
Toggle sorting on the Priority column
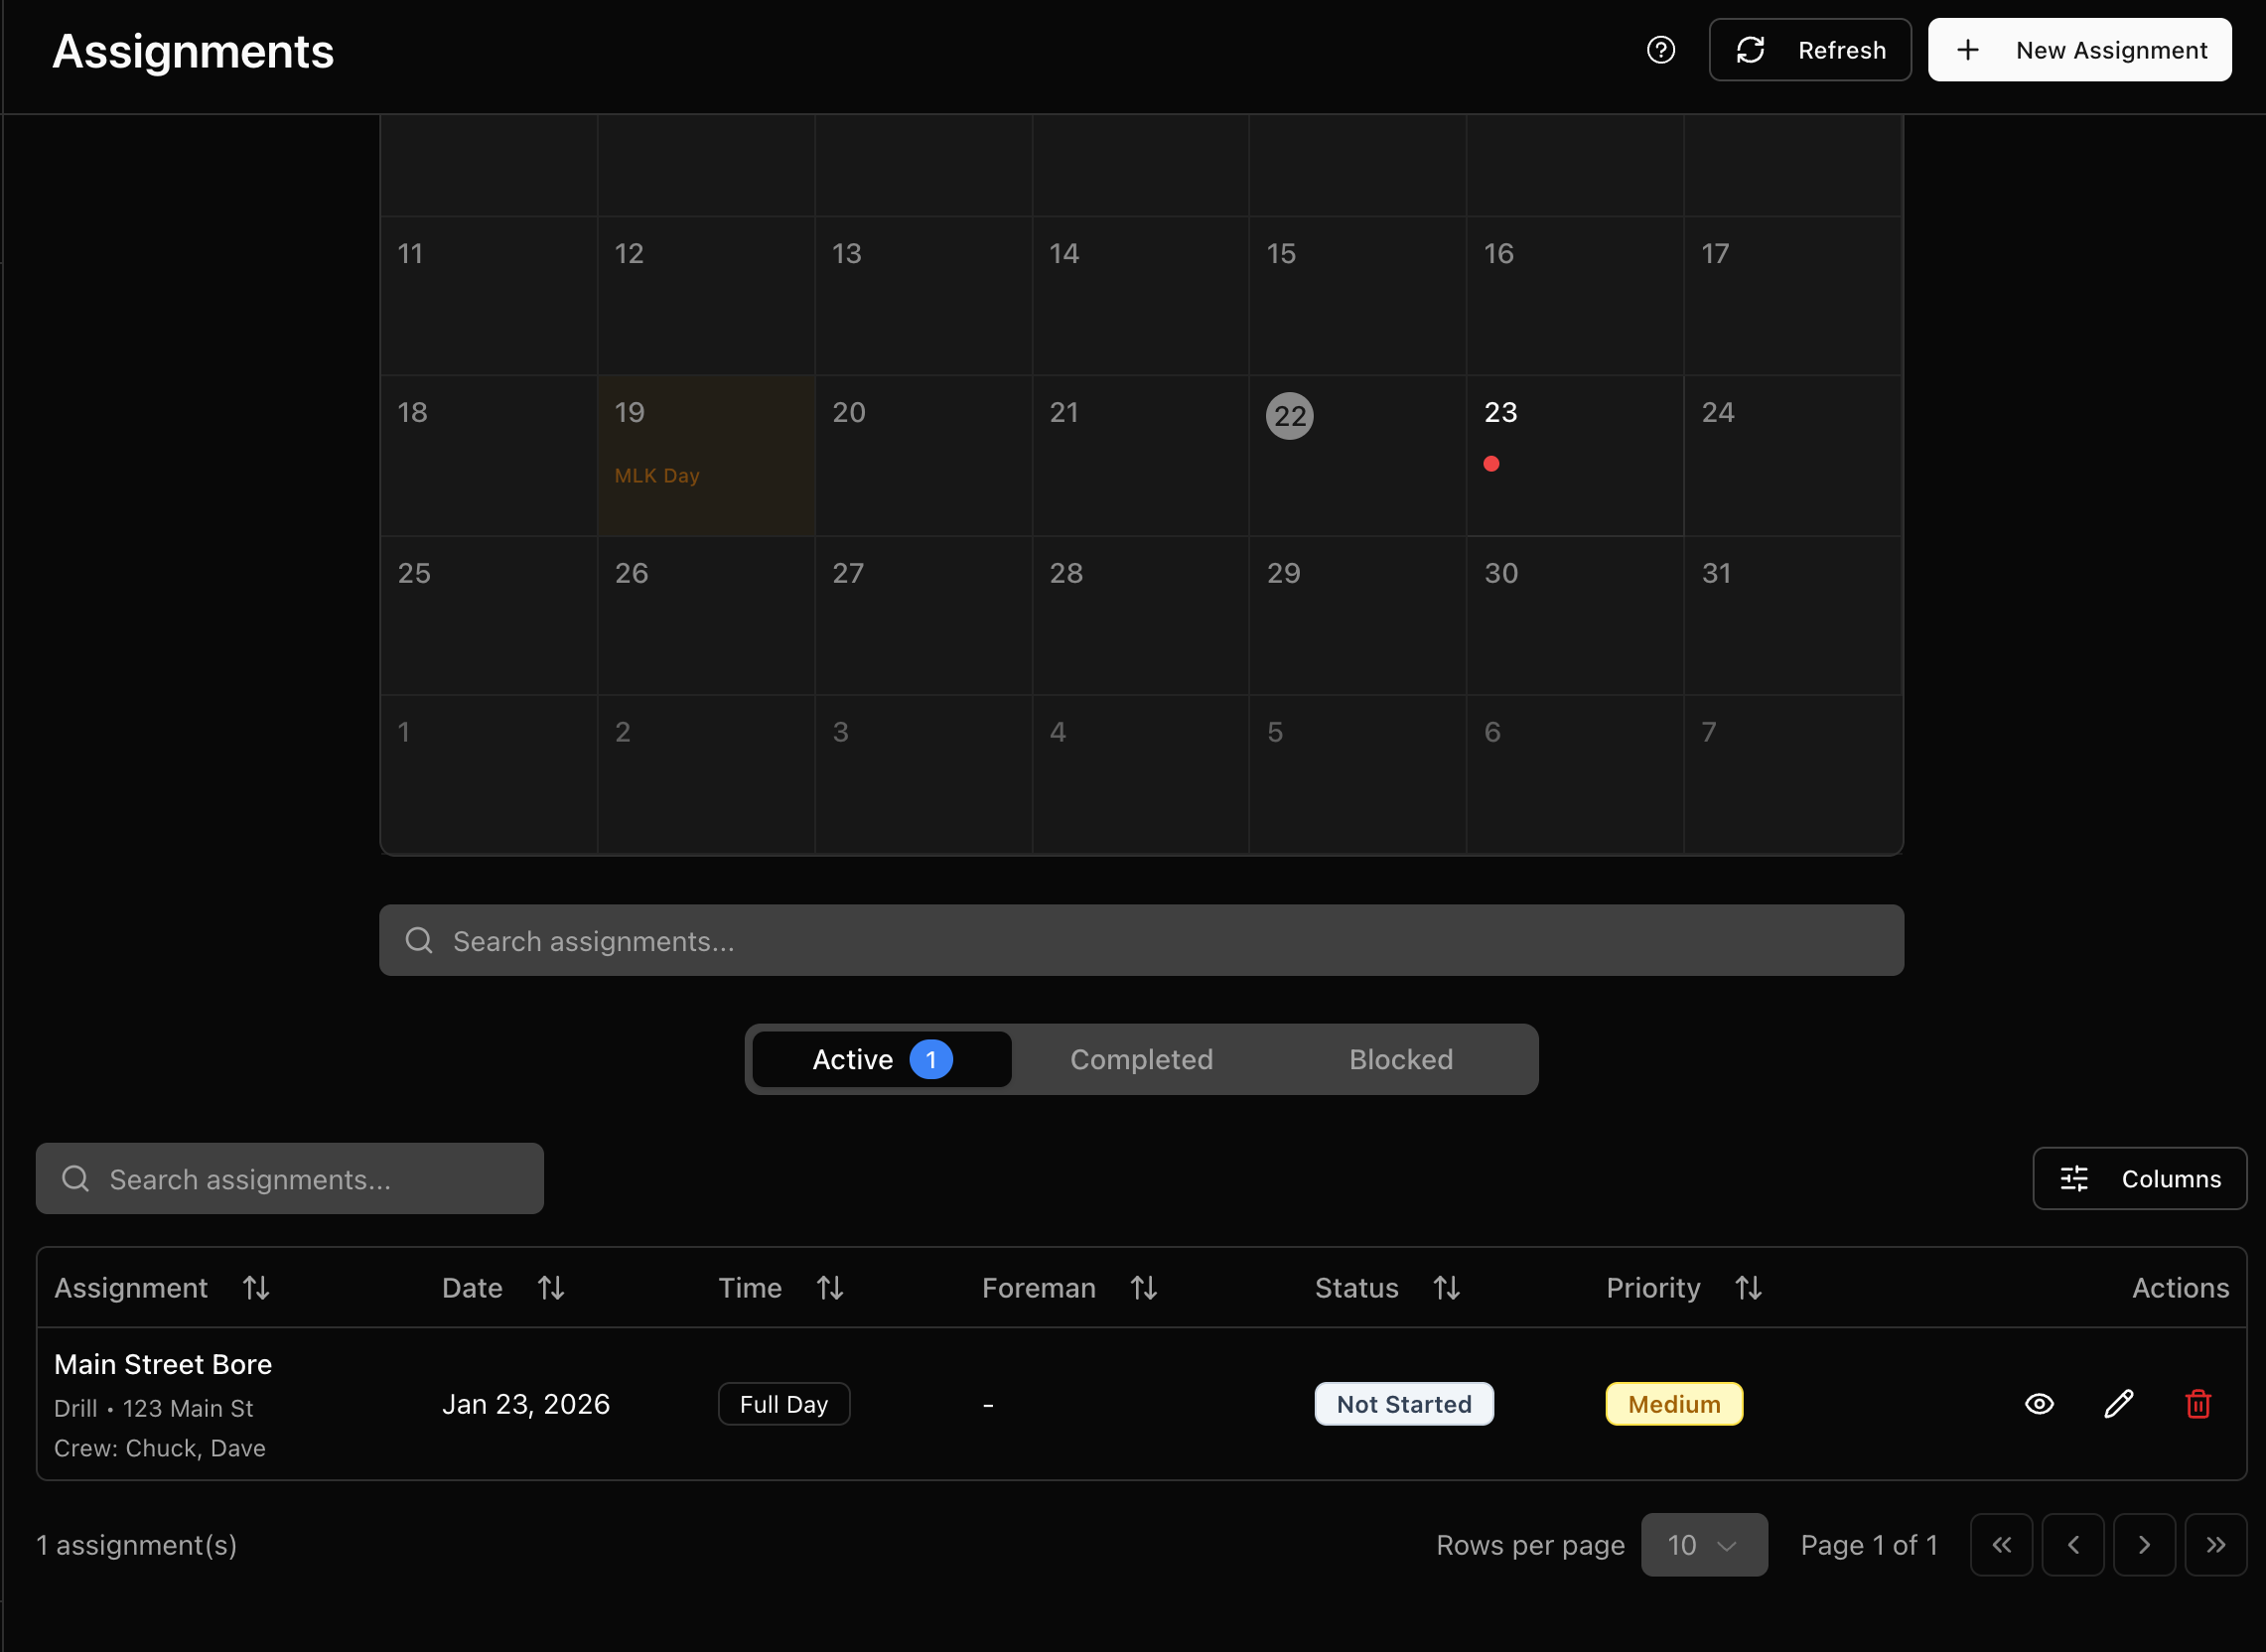tap(1747, 1288)
